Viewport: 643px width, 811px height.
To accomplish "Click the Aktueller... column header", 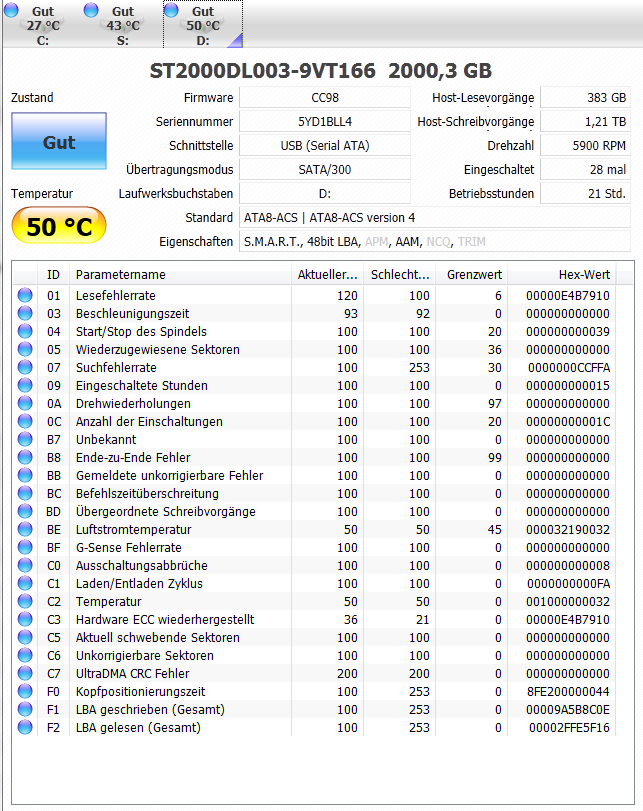I will [x=327, y=275].
